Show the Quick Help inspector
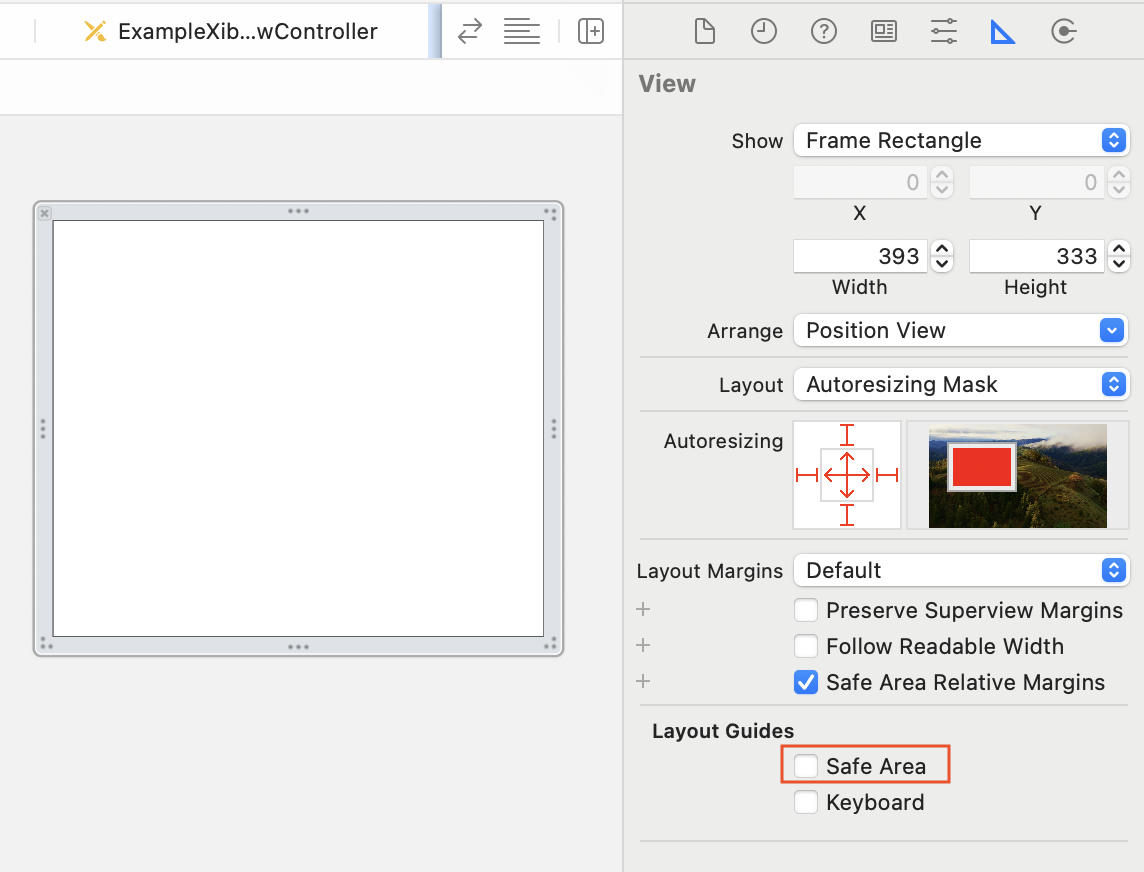 (824, 32)
